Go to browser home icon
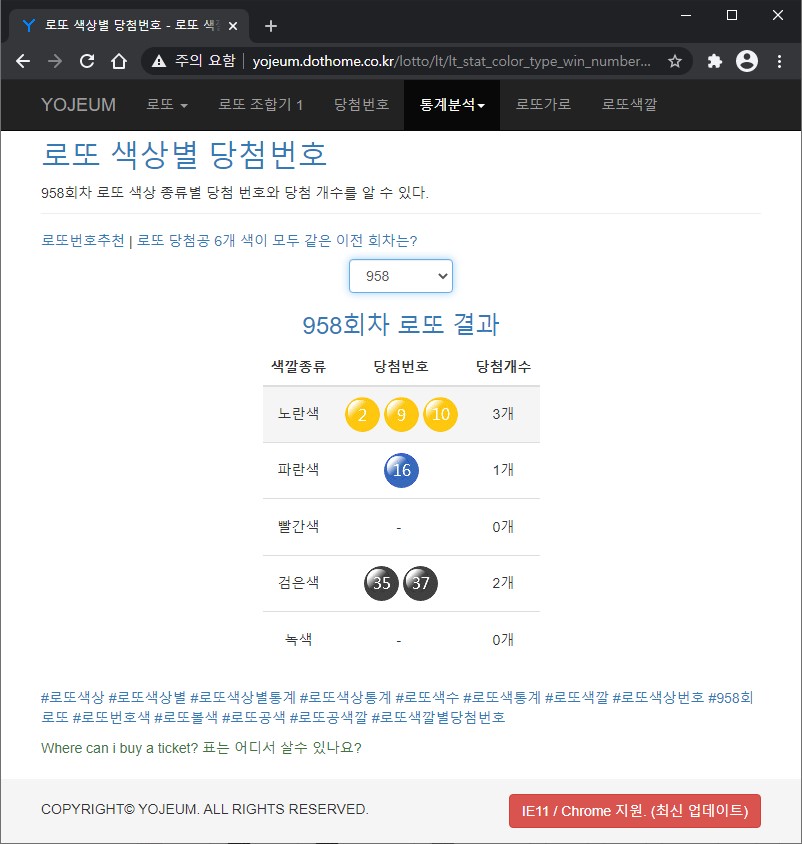 (119, 61)
